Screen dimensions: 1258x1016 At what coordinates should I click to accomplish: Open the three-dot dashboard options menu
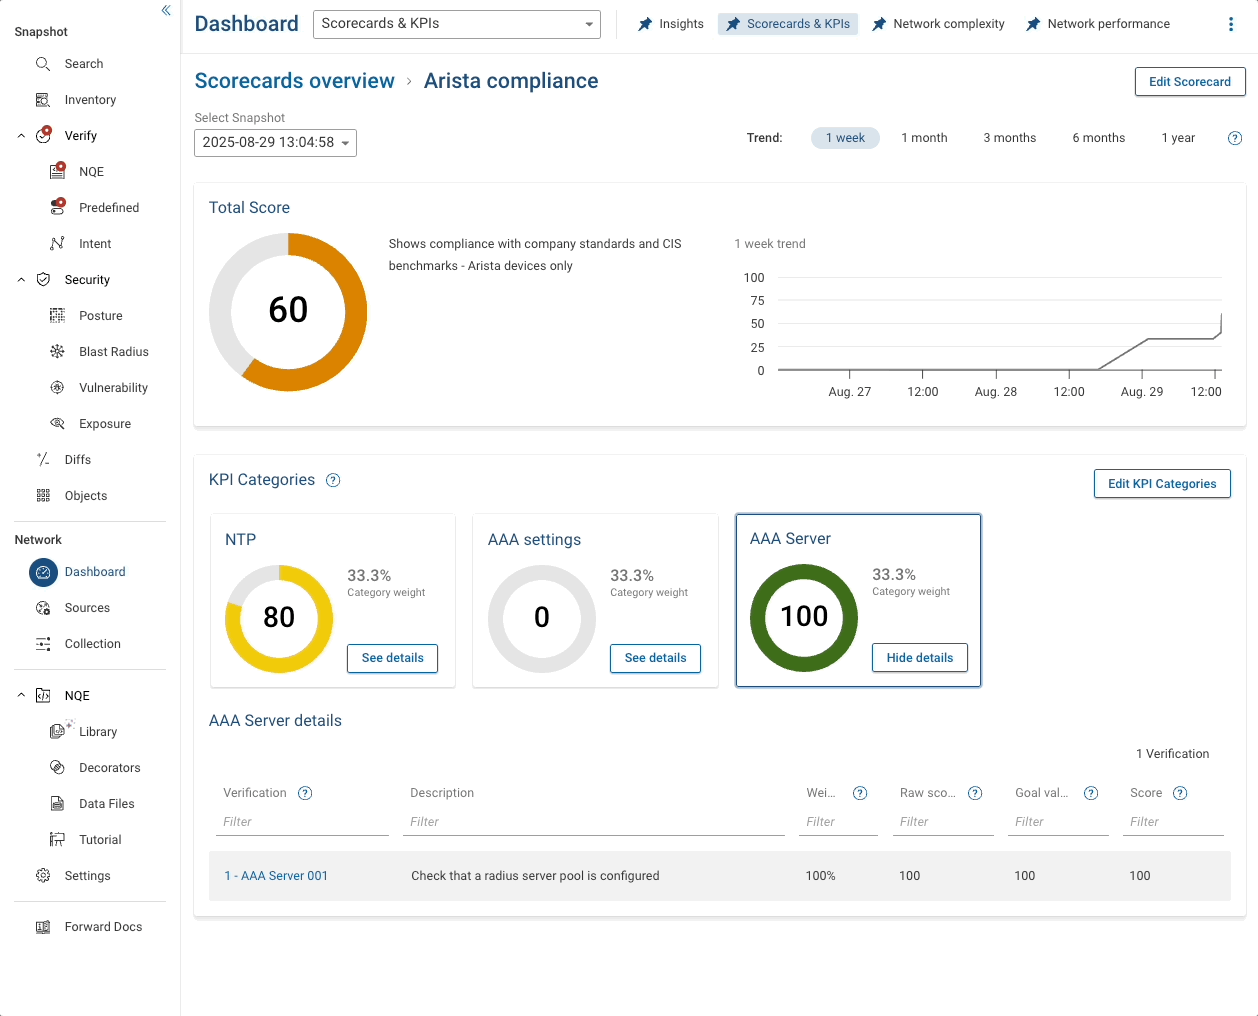tap(1231, 24)
